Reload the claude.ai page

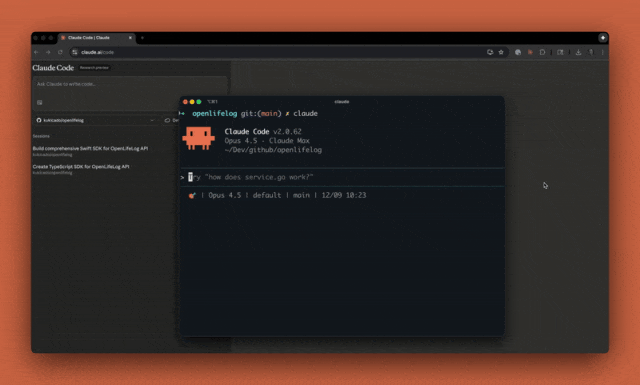[x=60, y=52]
